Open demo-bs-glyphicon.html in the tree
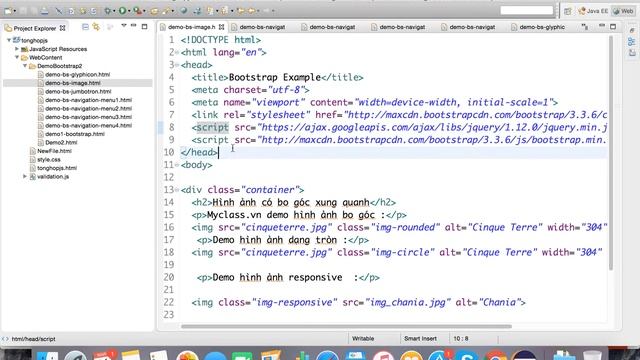This screenshot has height=360, width=640. (77, 74)
